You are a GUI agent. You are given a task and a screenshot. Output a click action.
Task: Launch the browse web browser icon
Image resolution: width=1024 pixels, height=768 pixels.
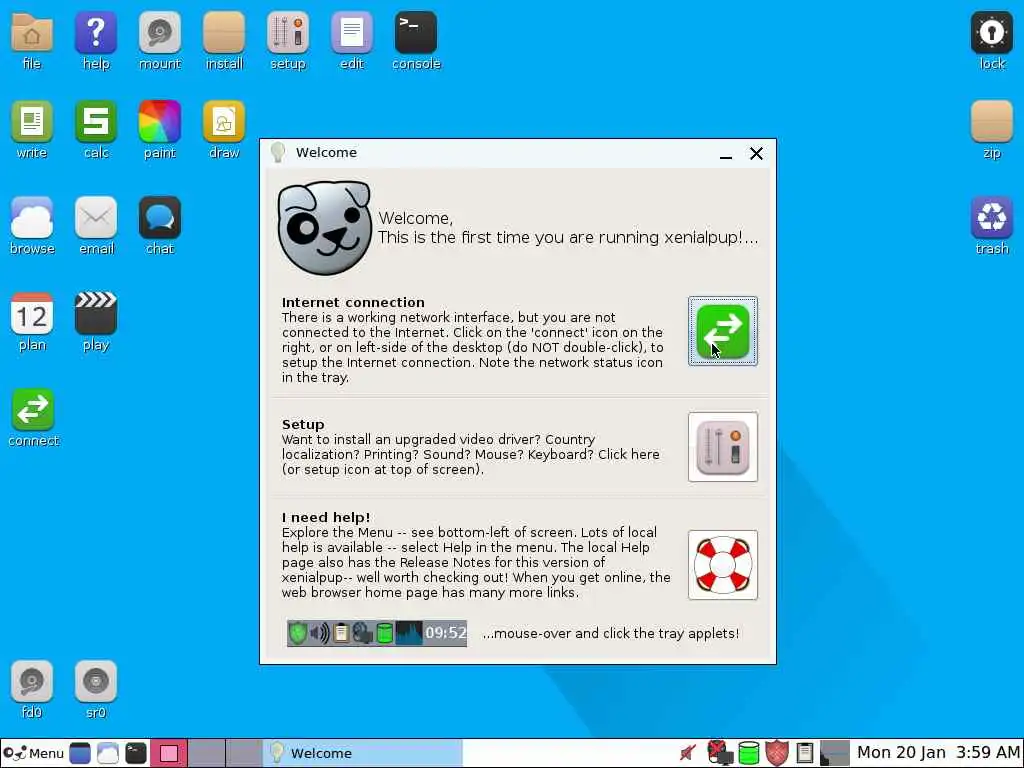pyautogui.click(x=31, y=217)
